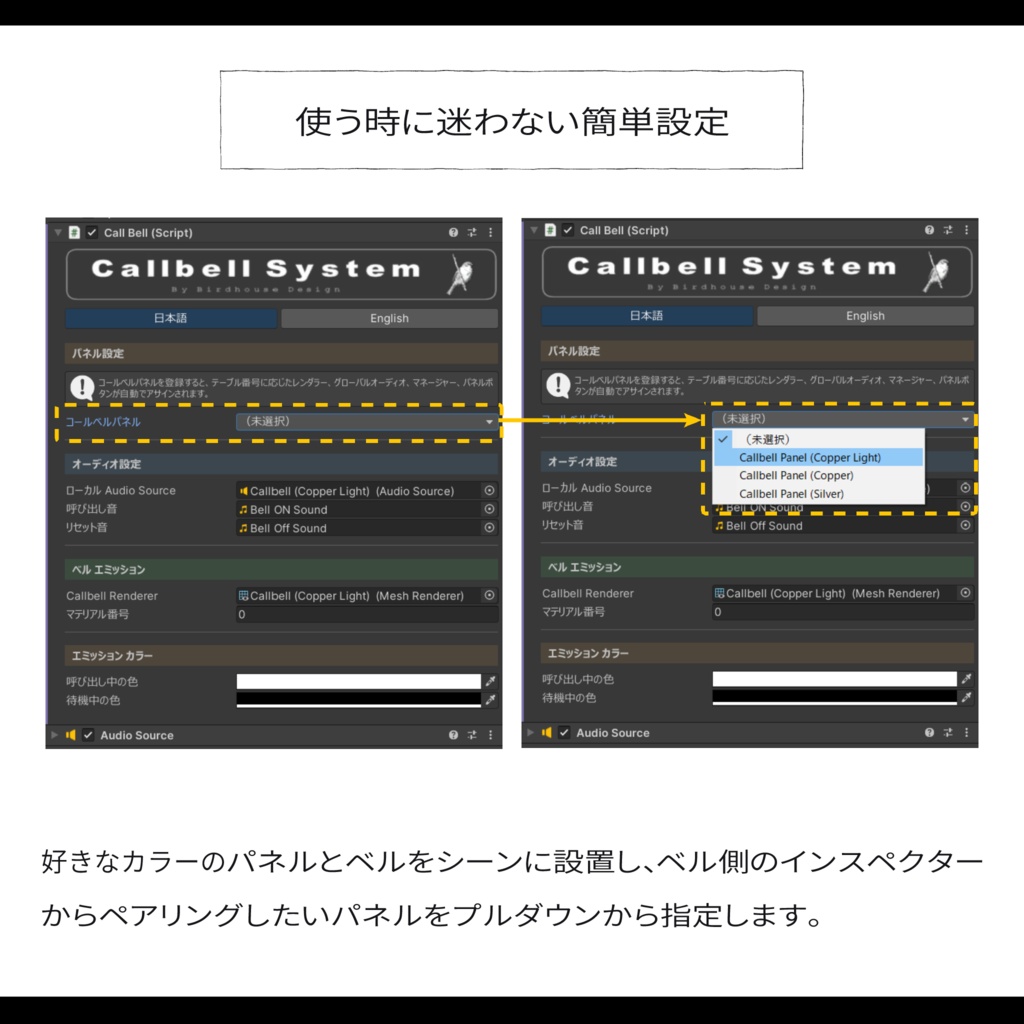Use eyedropper for 呼び出し中の色 in right panel

click(967, 679)
